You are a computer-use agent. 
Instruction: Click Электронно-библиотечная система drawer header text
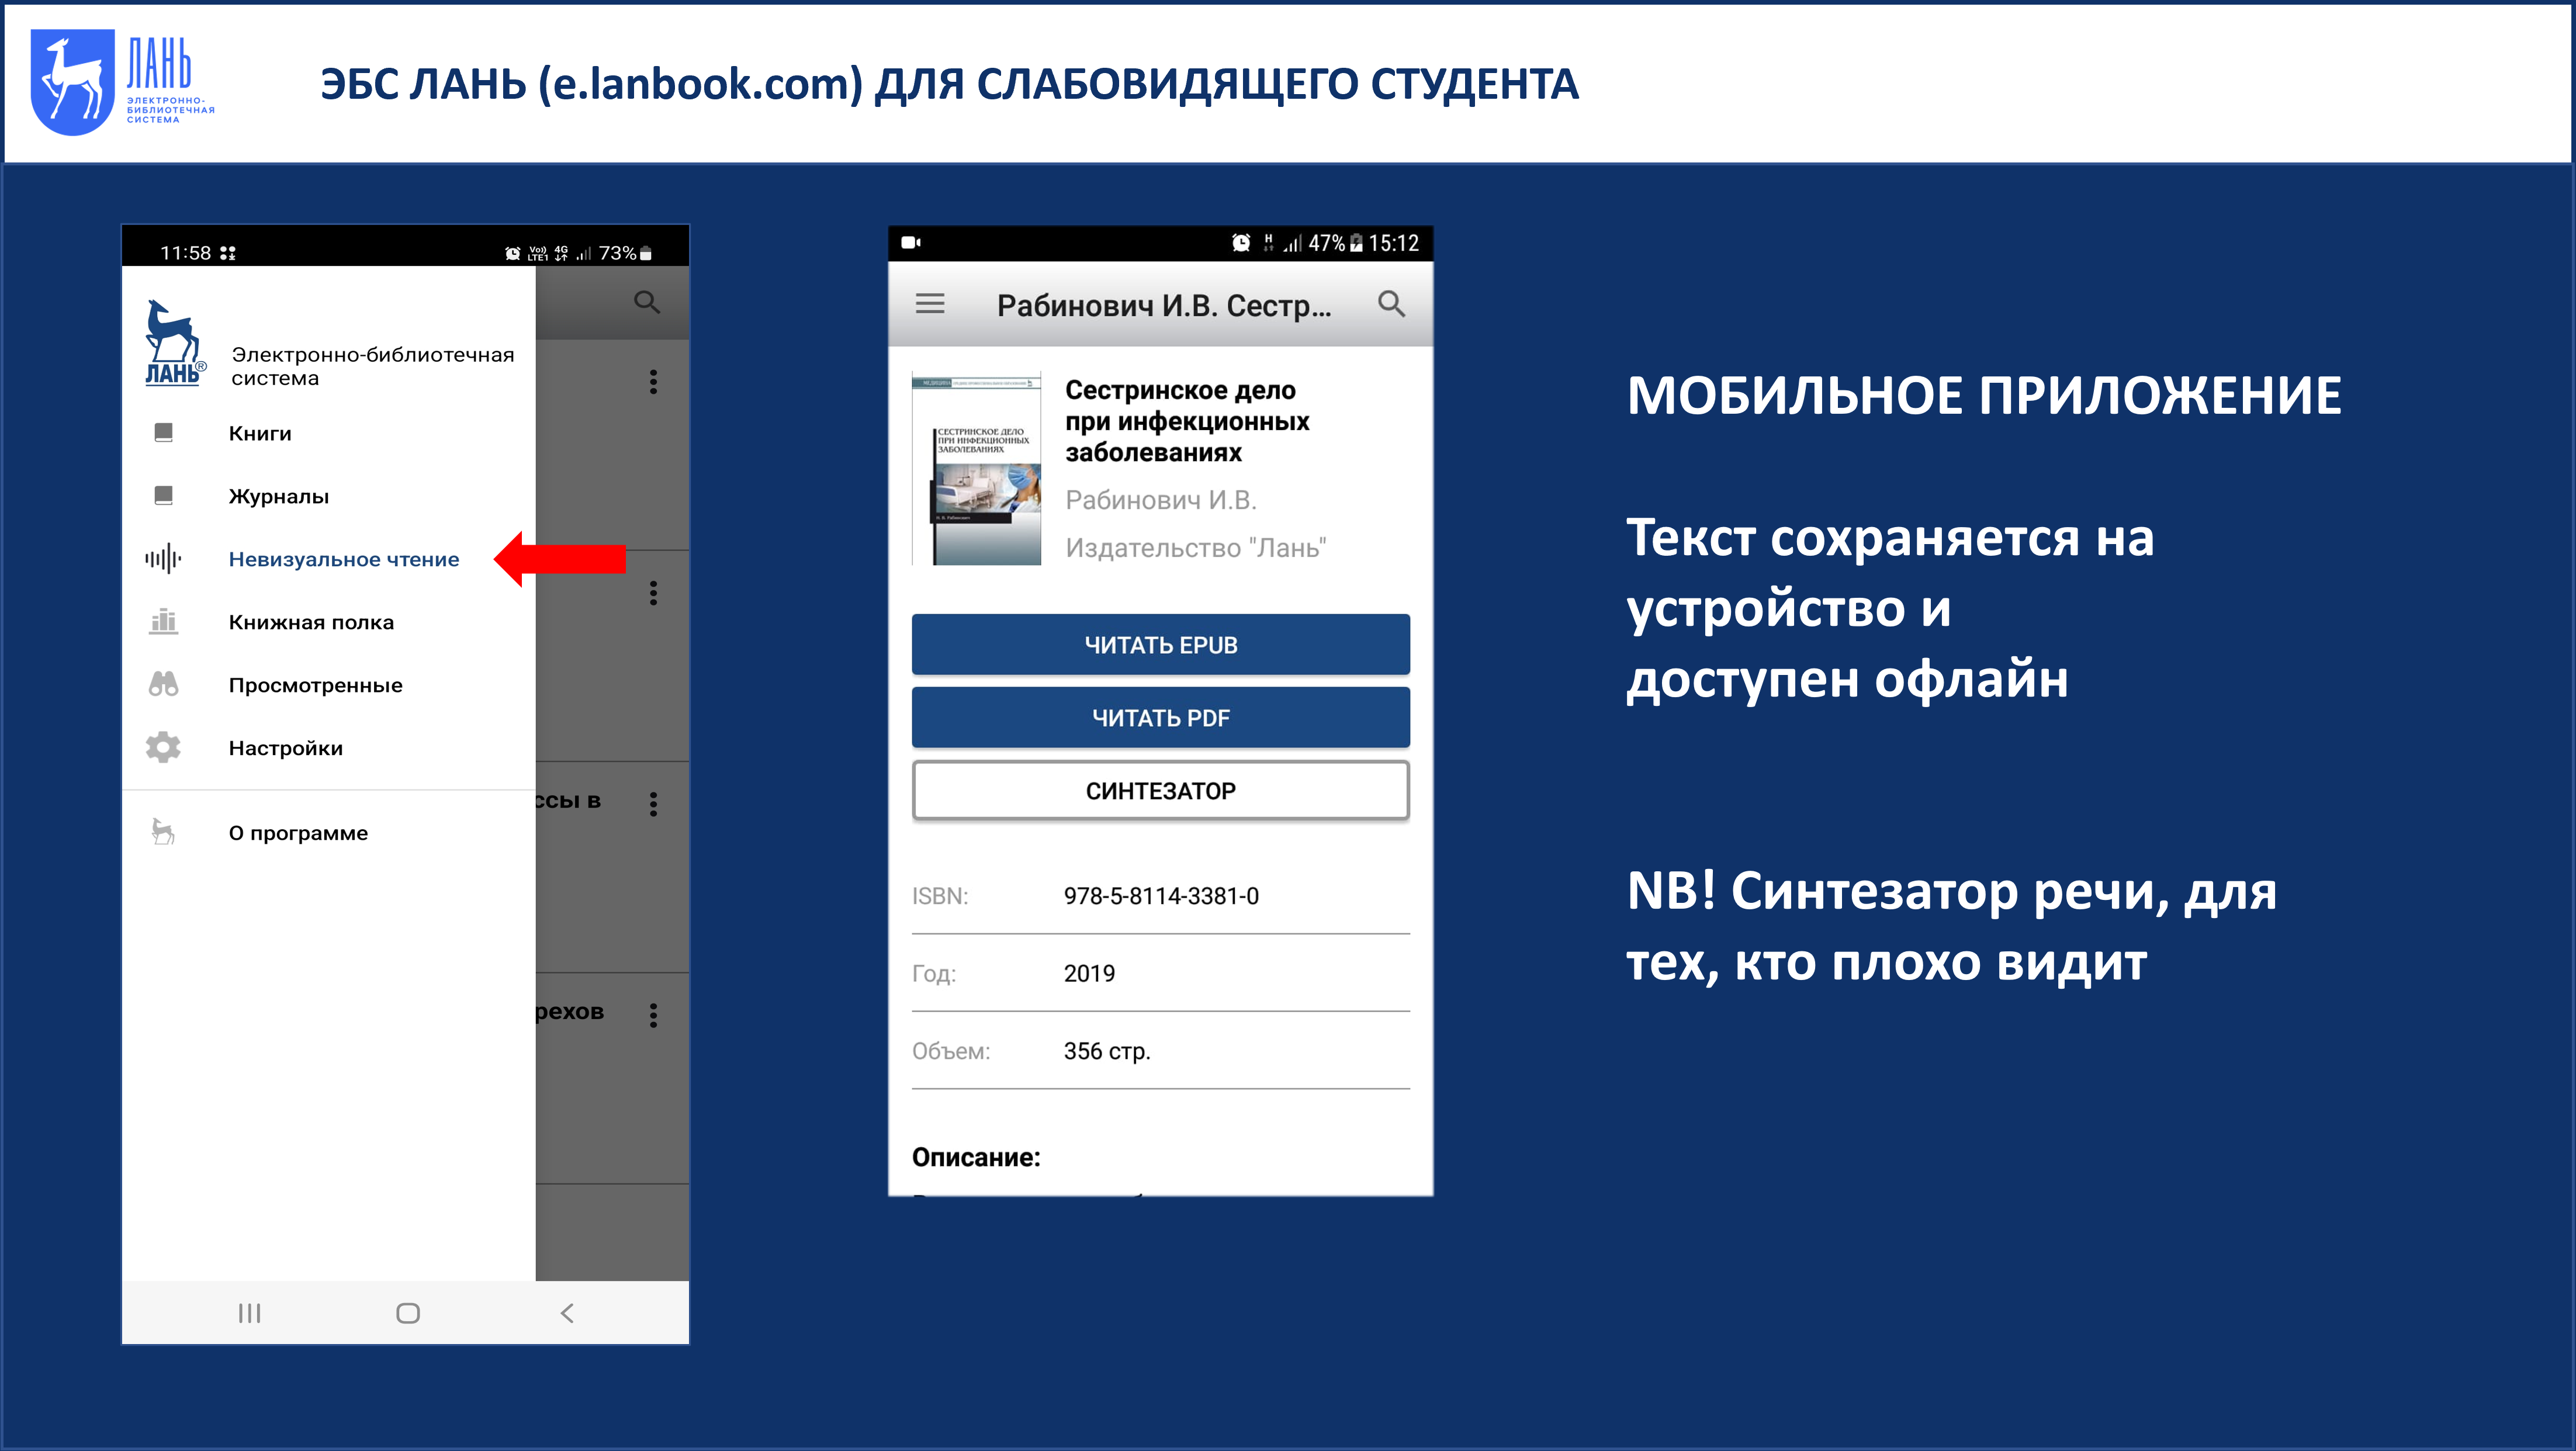(372, 366)
